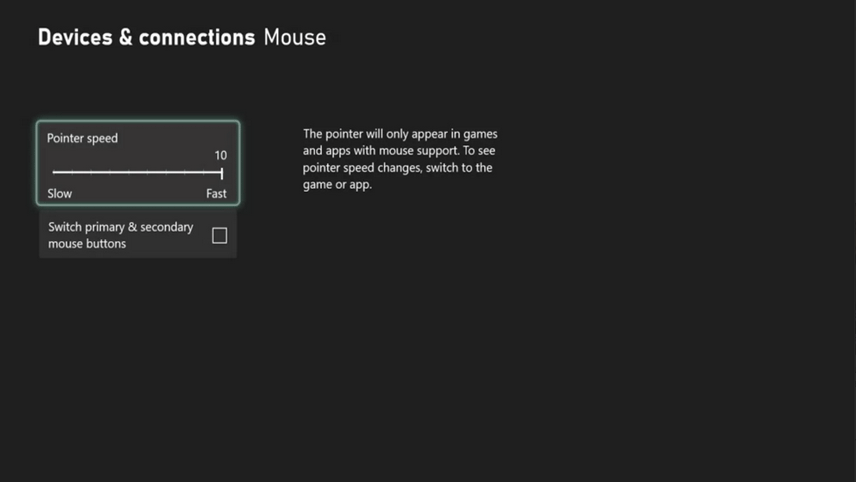Image resolution: width=856 pixels, height=482 pixels.
Task: Click the third tick on pointer speed slider
Action: click(x=91, y=172)
